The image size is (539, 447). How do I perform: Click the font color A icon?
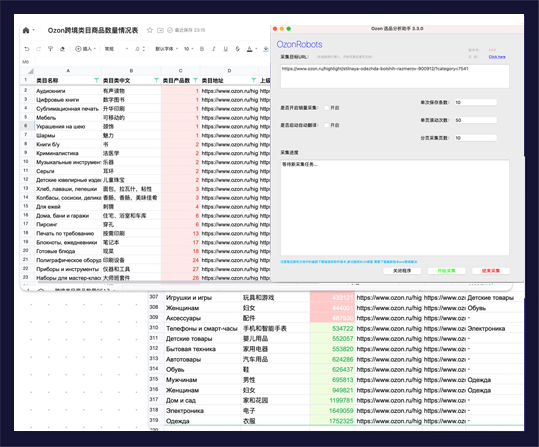[x=250, y=49]
